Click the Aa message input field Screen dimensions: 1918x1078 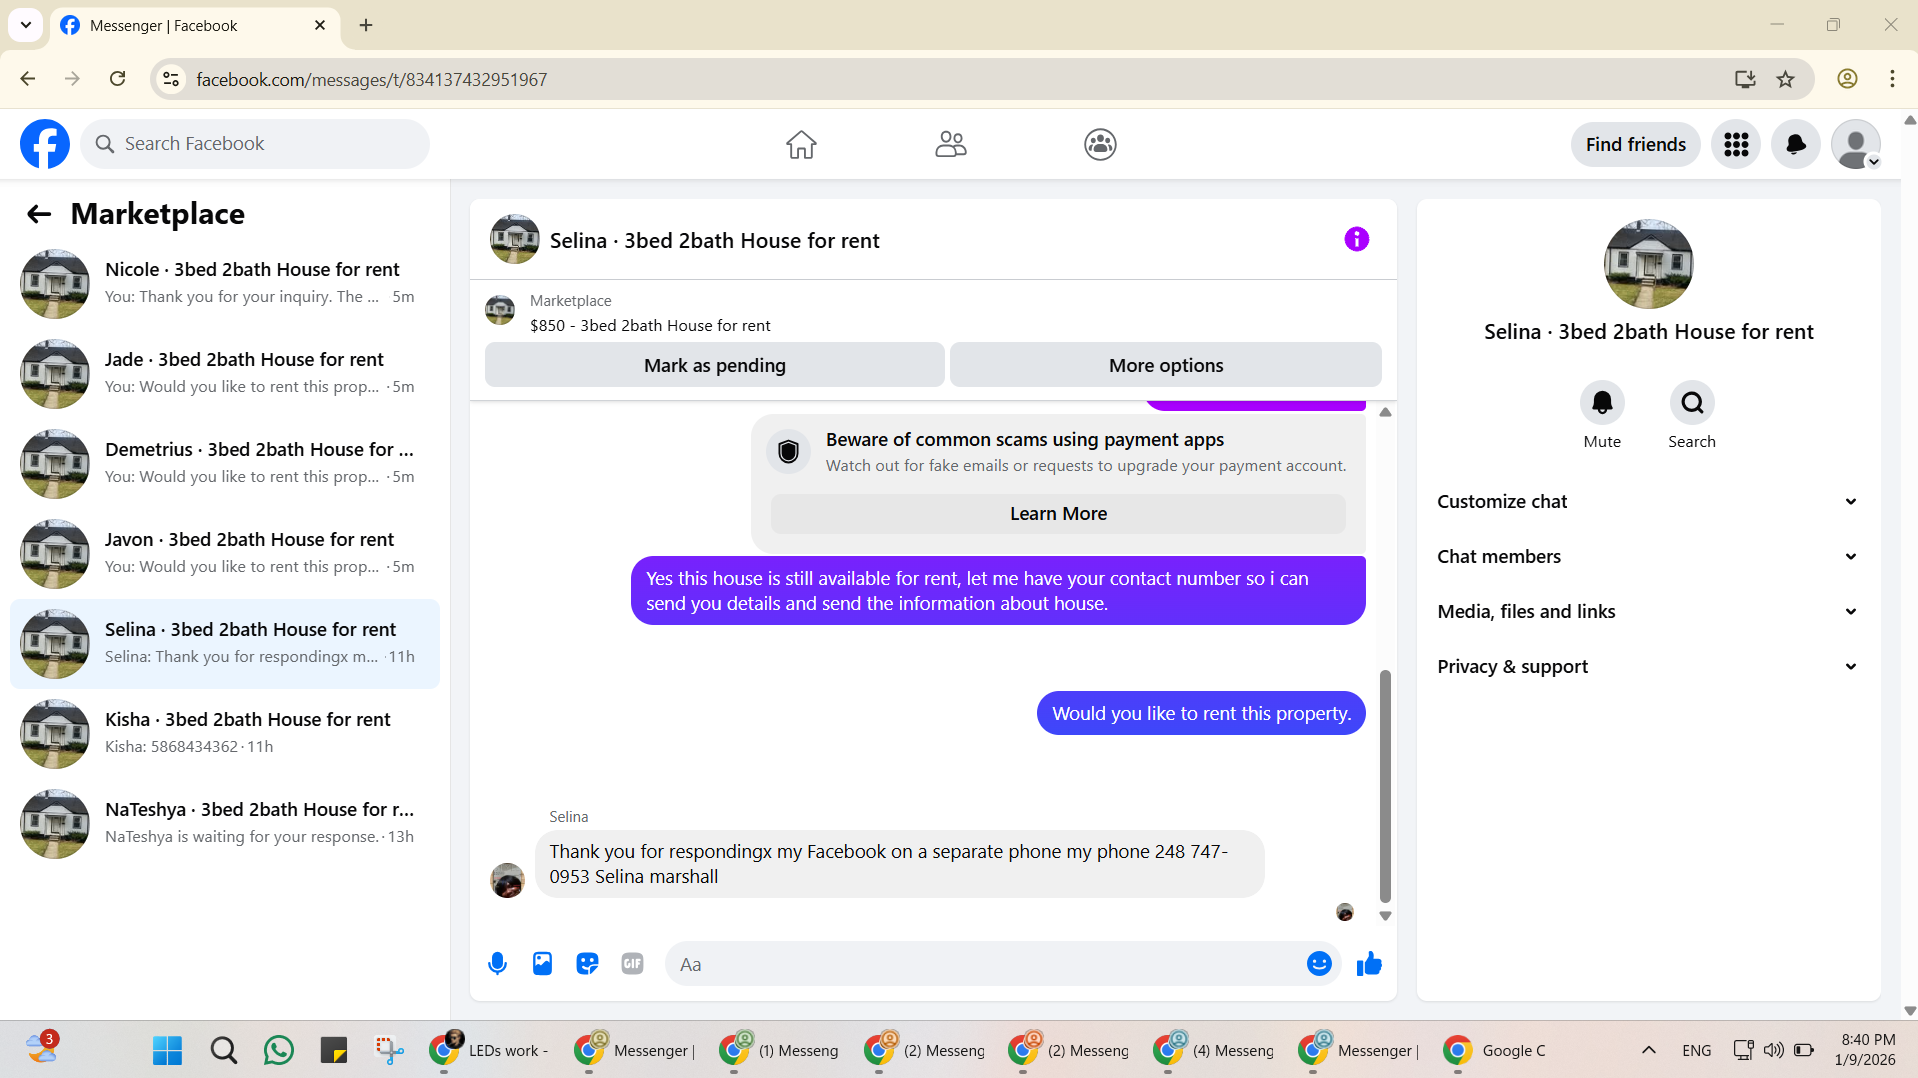(985, 964)
